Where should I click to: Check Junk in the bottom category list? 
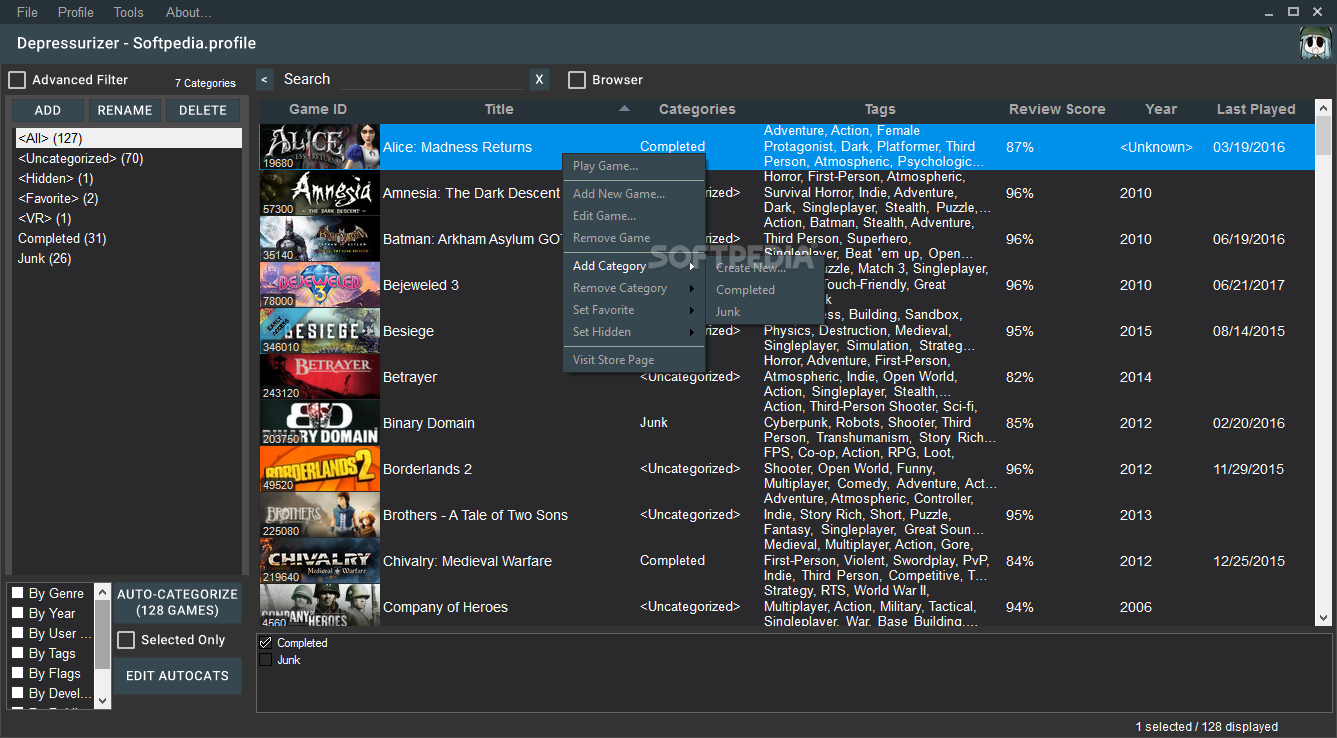[x=265, y=660]
